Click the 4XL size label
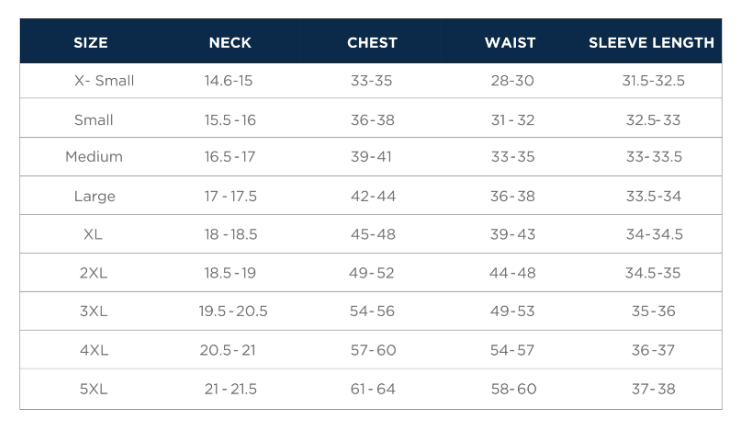 (94, 350)
